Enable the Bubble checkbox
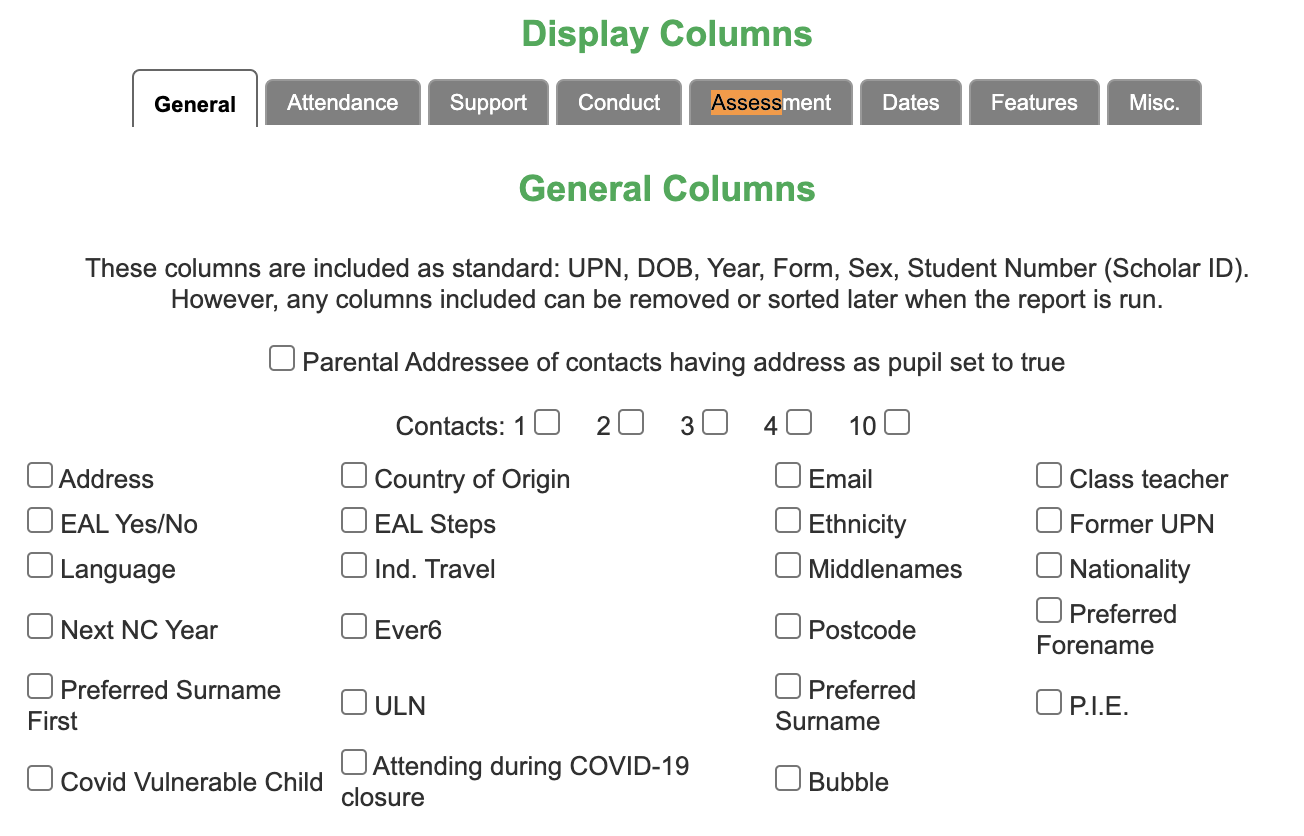Viewport: 1304px width, 836px height. (x=788, y=778)
